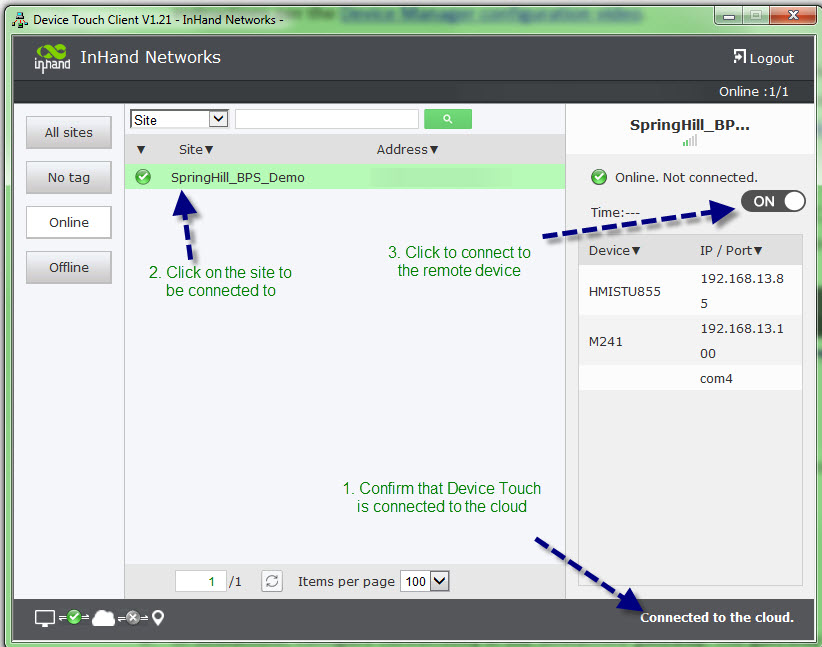Select the All sites filter
The height and width of the screenshot is (647, 822).
(69, 132)
